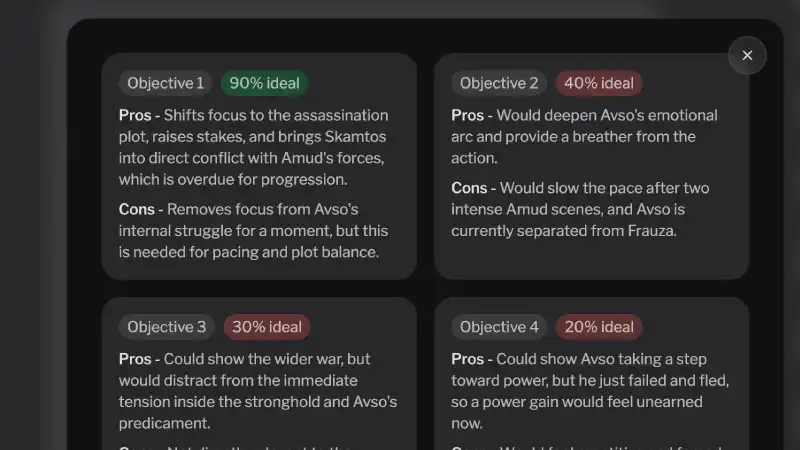Click the bold Pros heading in Objective 4
Viewport: 800px width, 450px height.
[x=467, y=359]
